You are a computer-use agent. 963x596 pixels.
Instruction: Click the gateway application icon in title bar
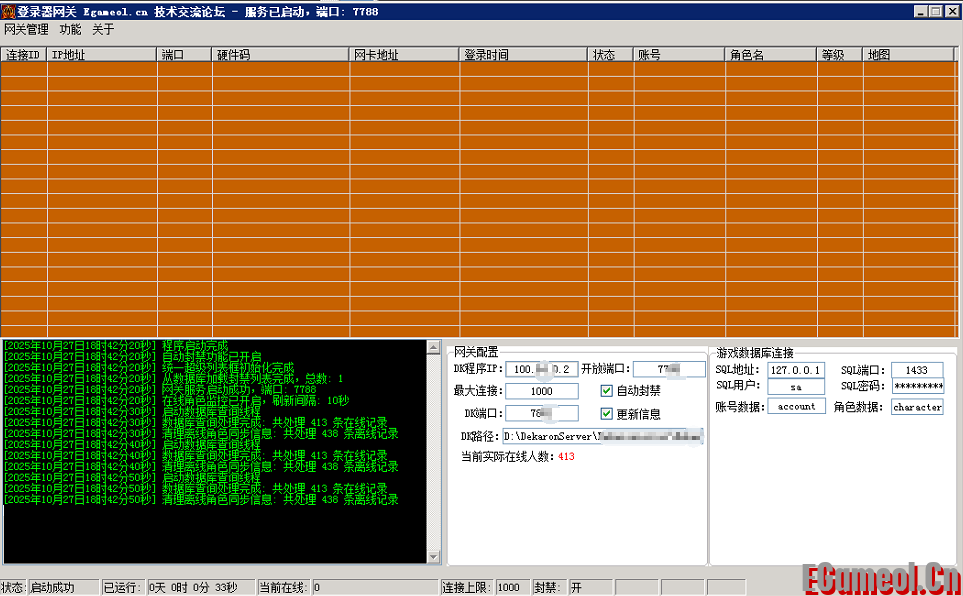(x=8, y=9)
